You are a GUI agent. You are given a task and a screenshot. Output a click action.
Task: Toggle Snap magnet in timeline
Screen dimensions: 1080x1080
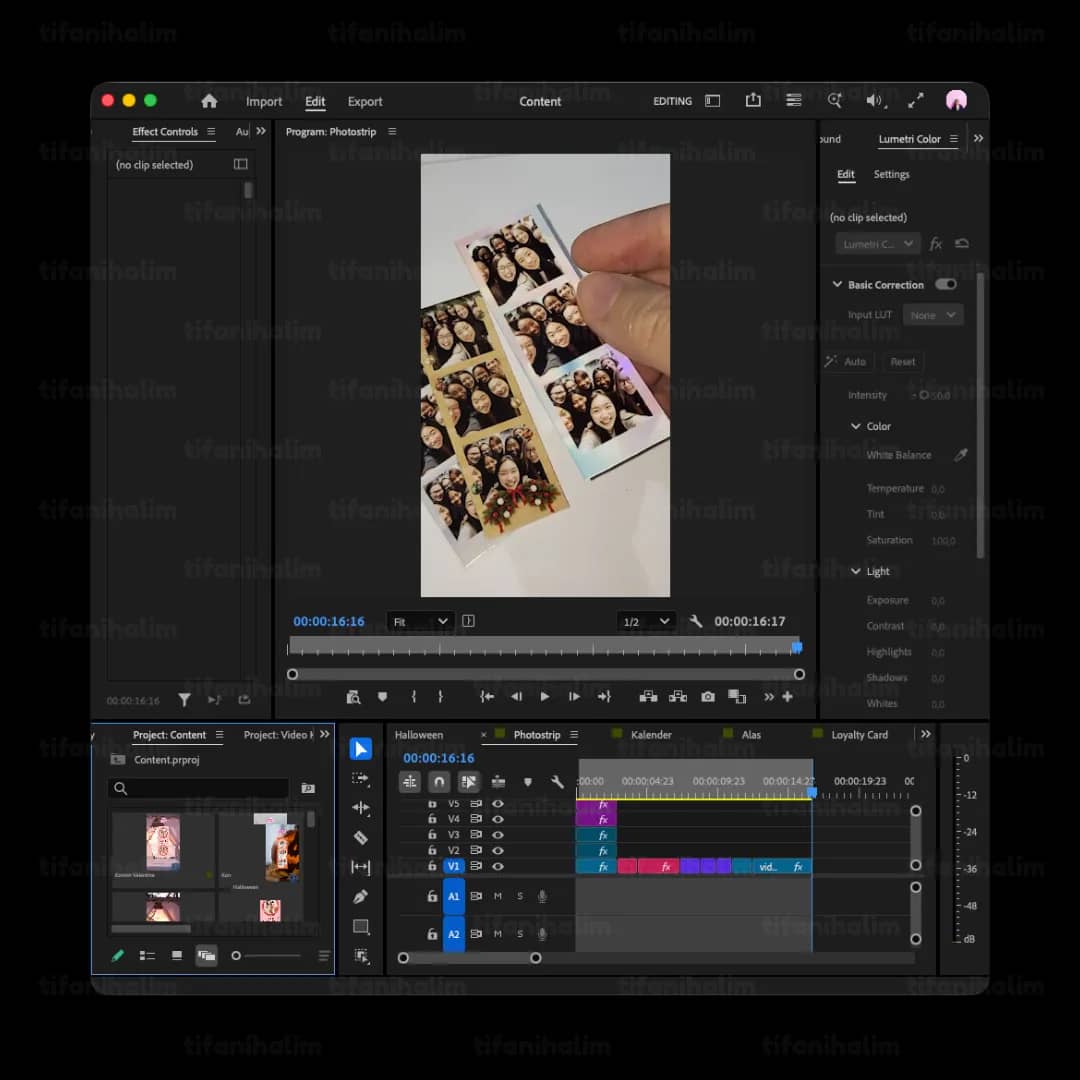click(x=439, y=782)
